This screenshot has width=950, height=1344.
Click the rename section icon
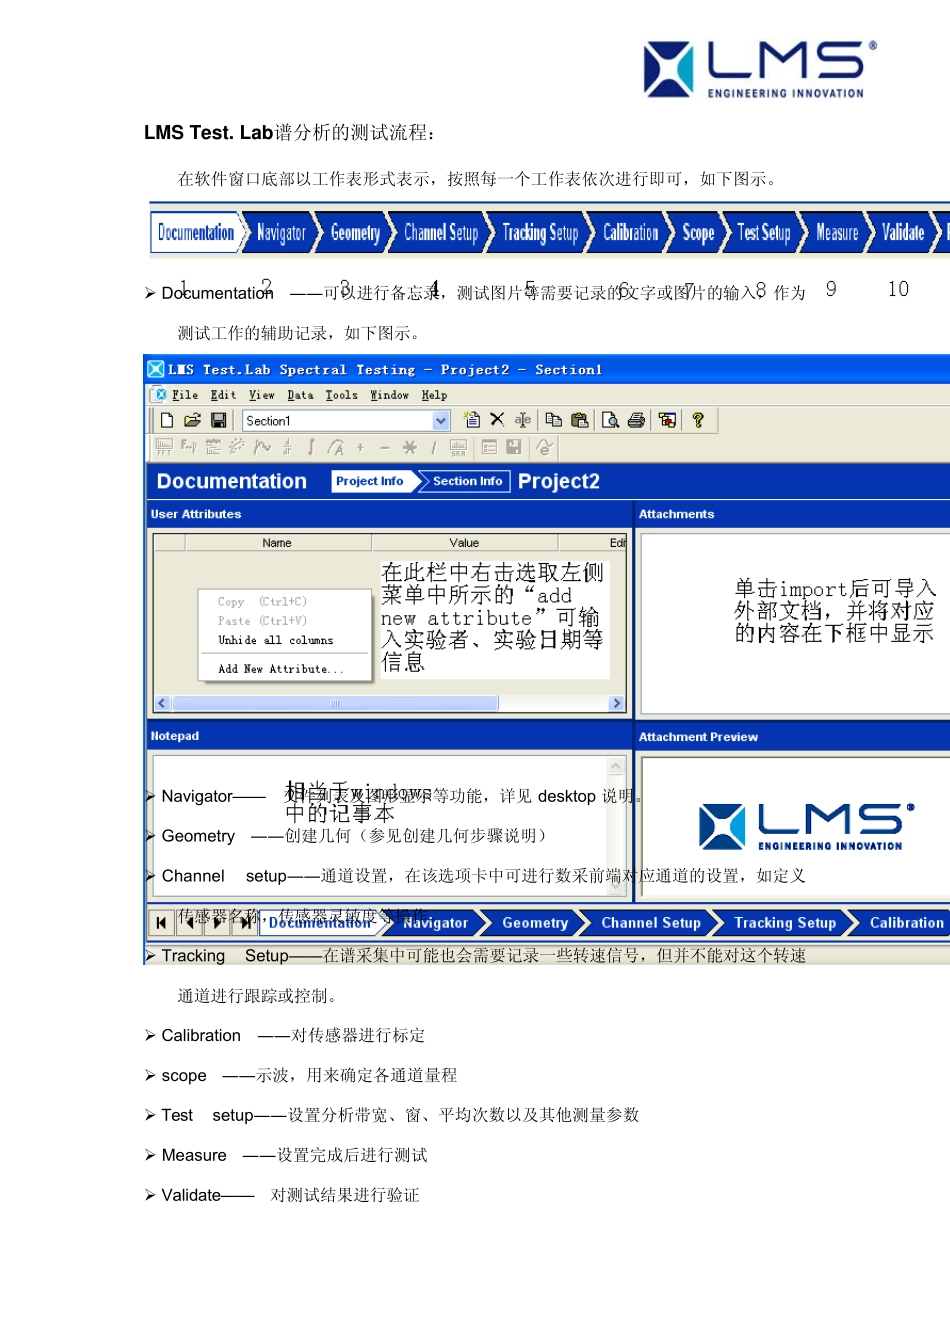pos(523,420)
